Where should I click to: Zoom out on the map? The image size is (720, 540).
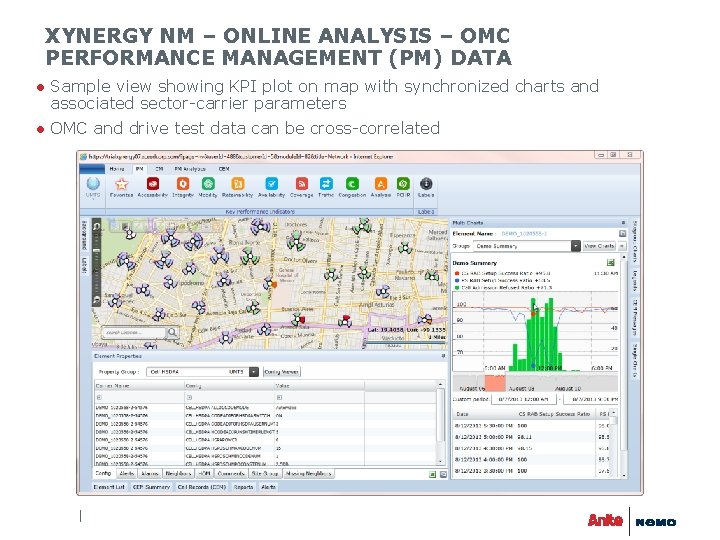tap(96, 300)
